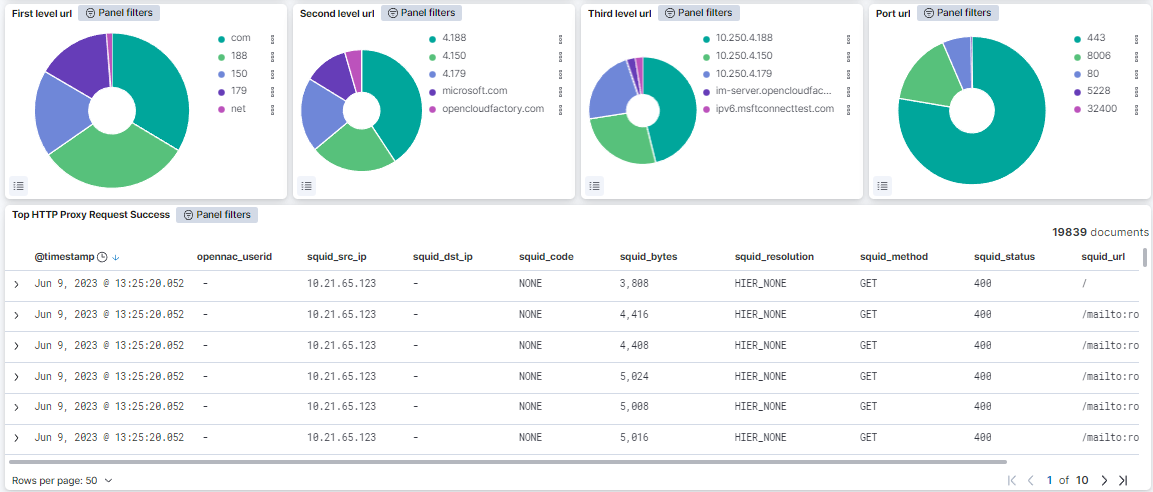This screenshot has height=492, width=1153.
Task: Go to next page of table results
Action: [x=1104, y=480]
